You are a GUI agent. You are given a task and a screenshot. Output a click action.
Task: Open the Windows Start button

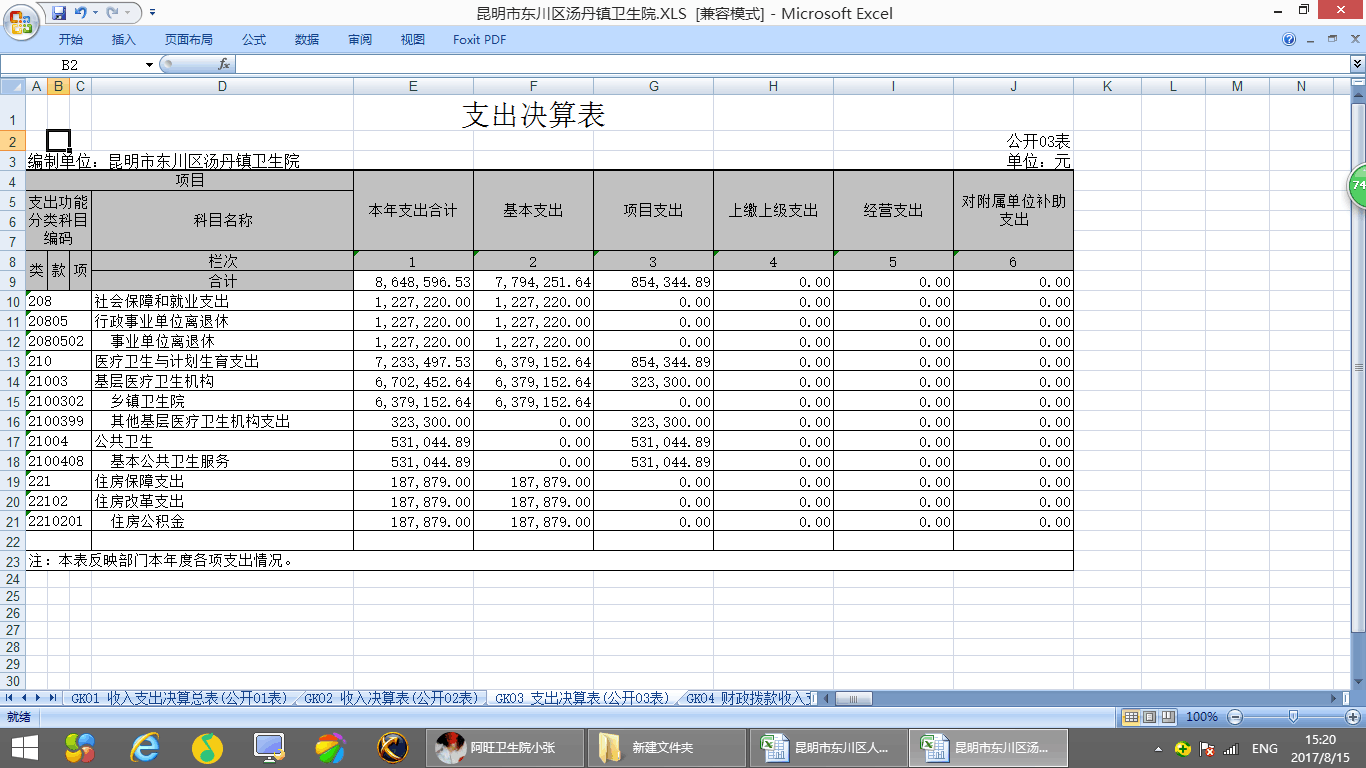pyautogui.click(x=24, y=747)
